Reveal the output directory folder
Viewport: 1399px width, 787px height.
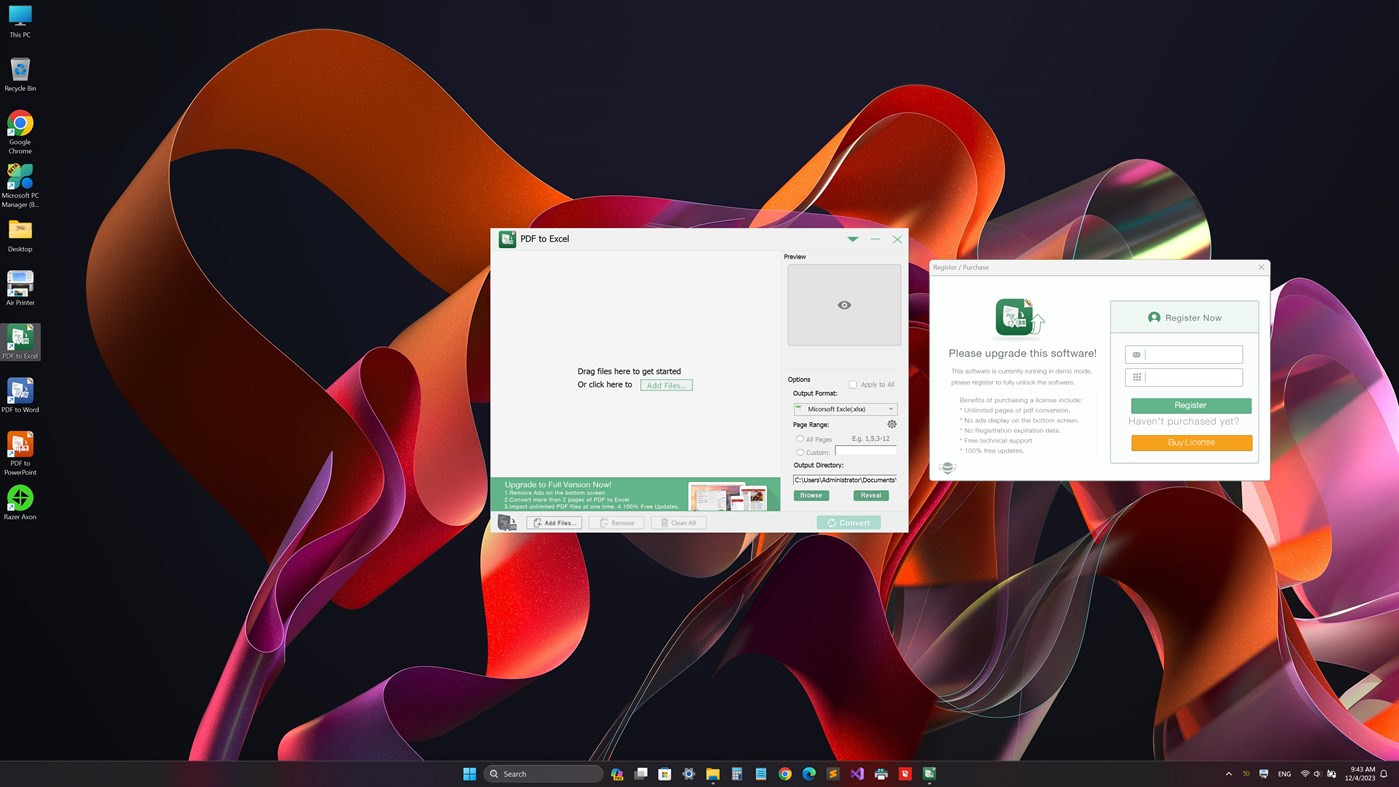[871, 496]
